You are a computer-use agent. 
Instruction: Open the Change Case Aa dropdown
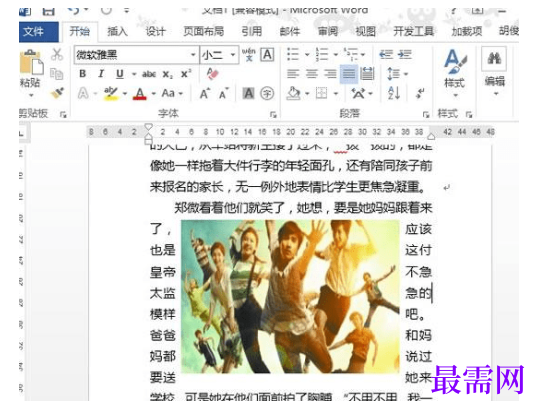pyautogui.click(x=172, y=93)
